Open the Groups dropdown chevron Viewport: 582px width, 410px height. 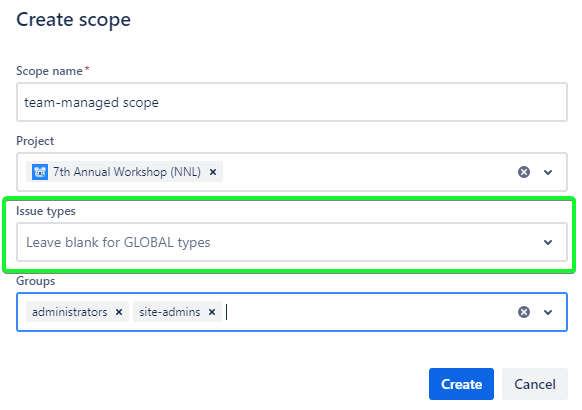click(548, 312)
